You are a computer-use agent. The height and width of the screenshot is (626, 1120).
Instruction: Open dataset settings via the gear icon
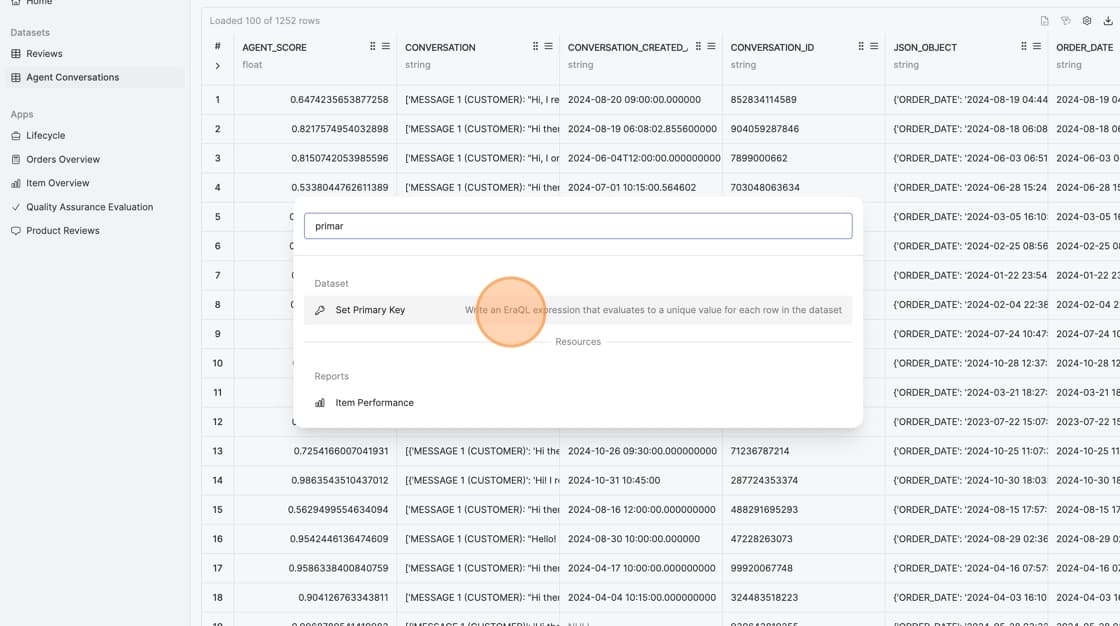1087,21
